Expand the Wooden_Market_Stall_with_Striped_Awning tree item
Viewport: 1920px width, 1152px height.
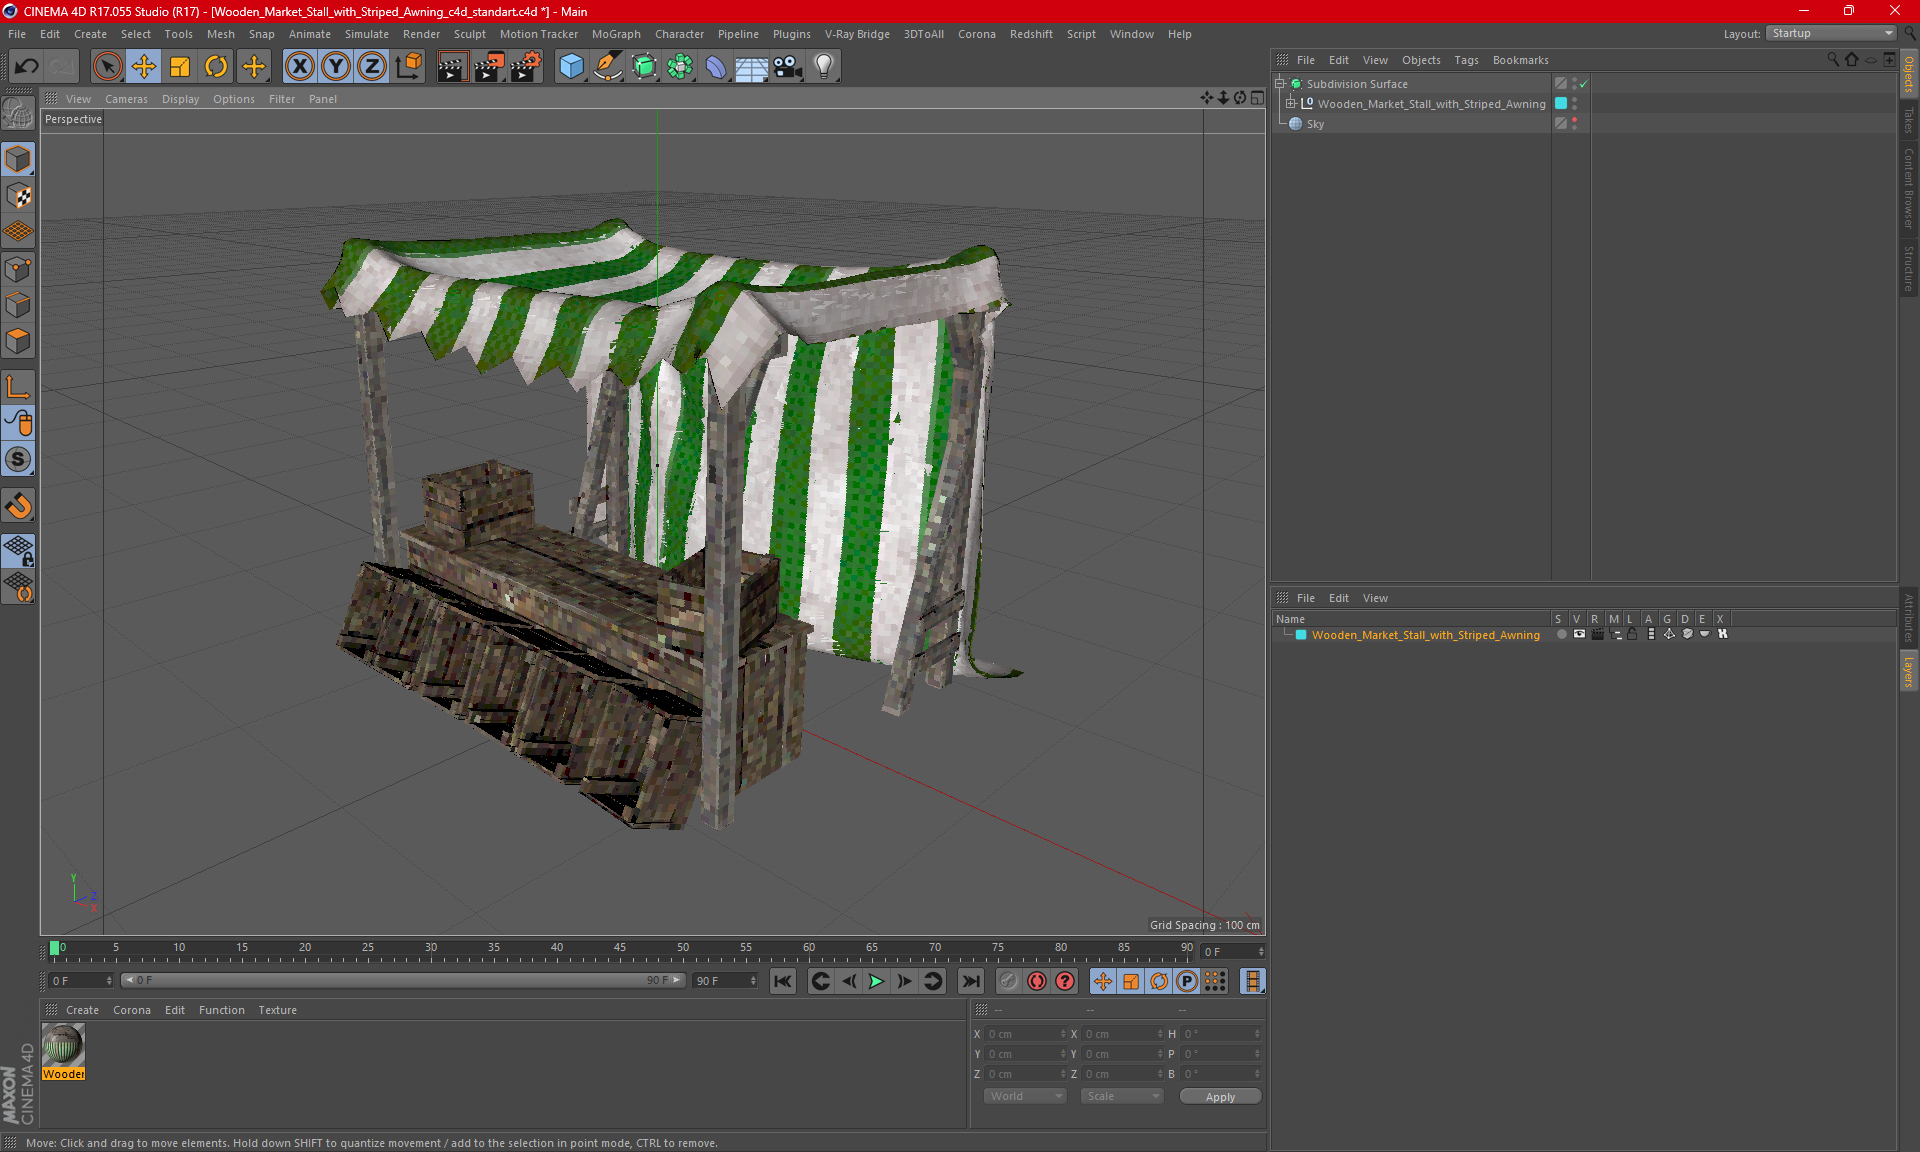click(x=1291, y=104)
